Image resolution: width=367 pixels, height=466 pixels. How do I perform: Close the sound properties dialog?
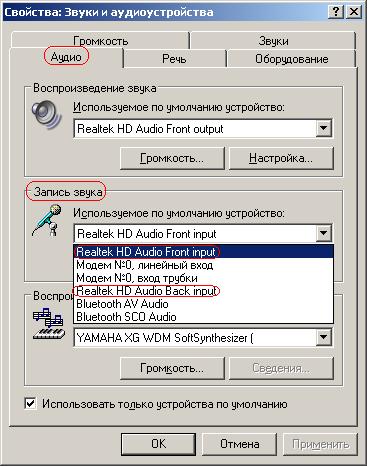354,12
